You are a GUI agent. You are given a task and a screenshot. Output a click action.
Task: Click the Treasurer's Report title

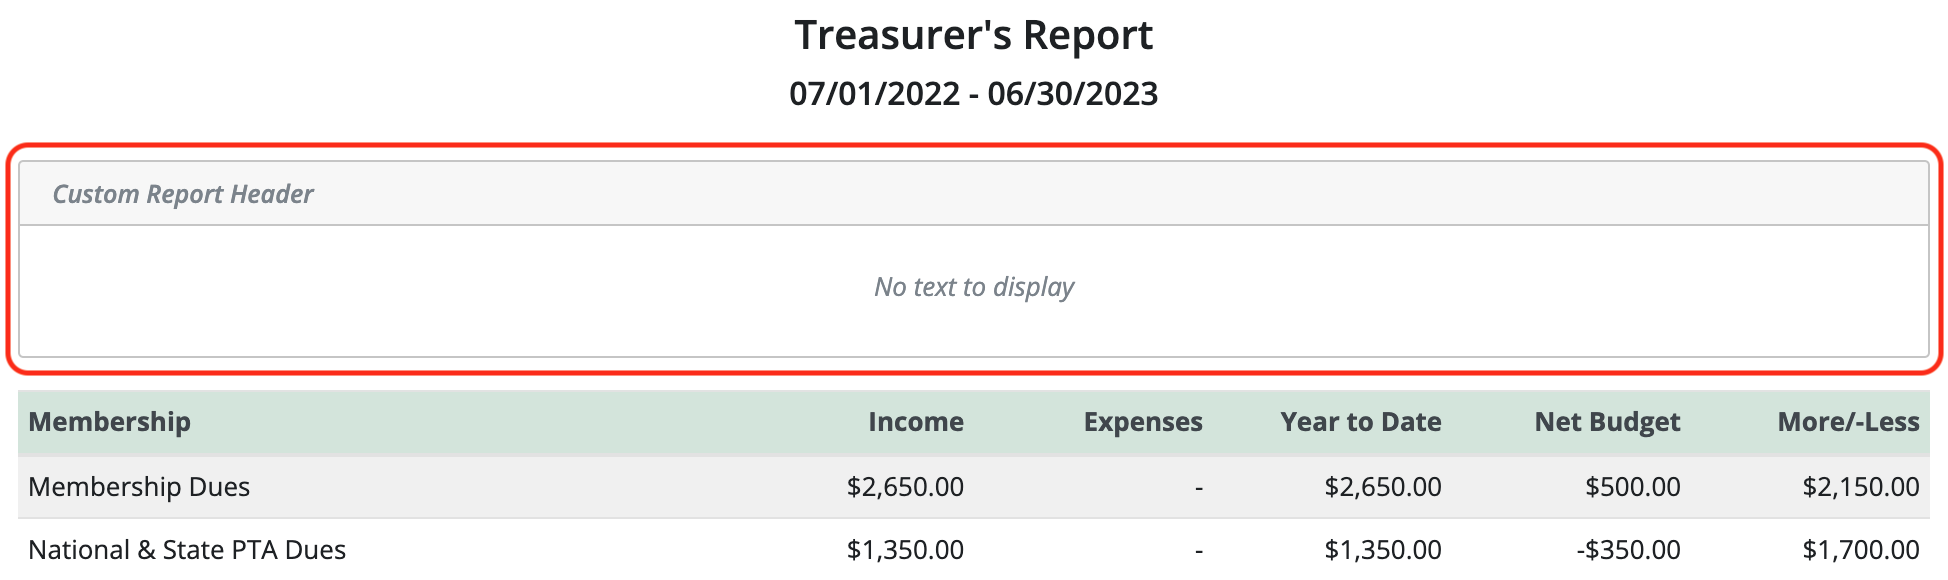click(x=973, y=36)
